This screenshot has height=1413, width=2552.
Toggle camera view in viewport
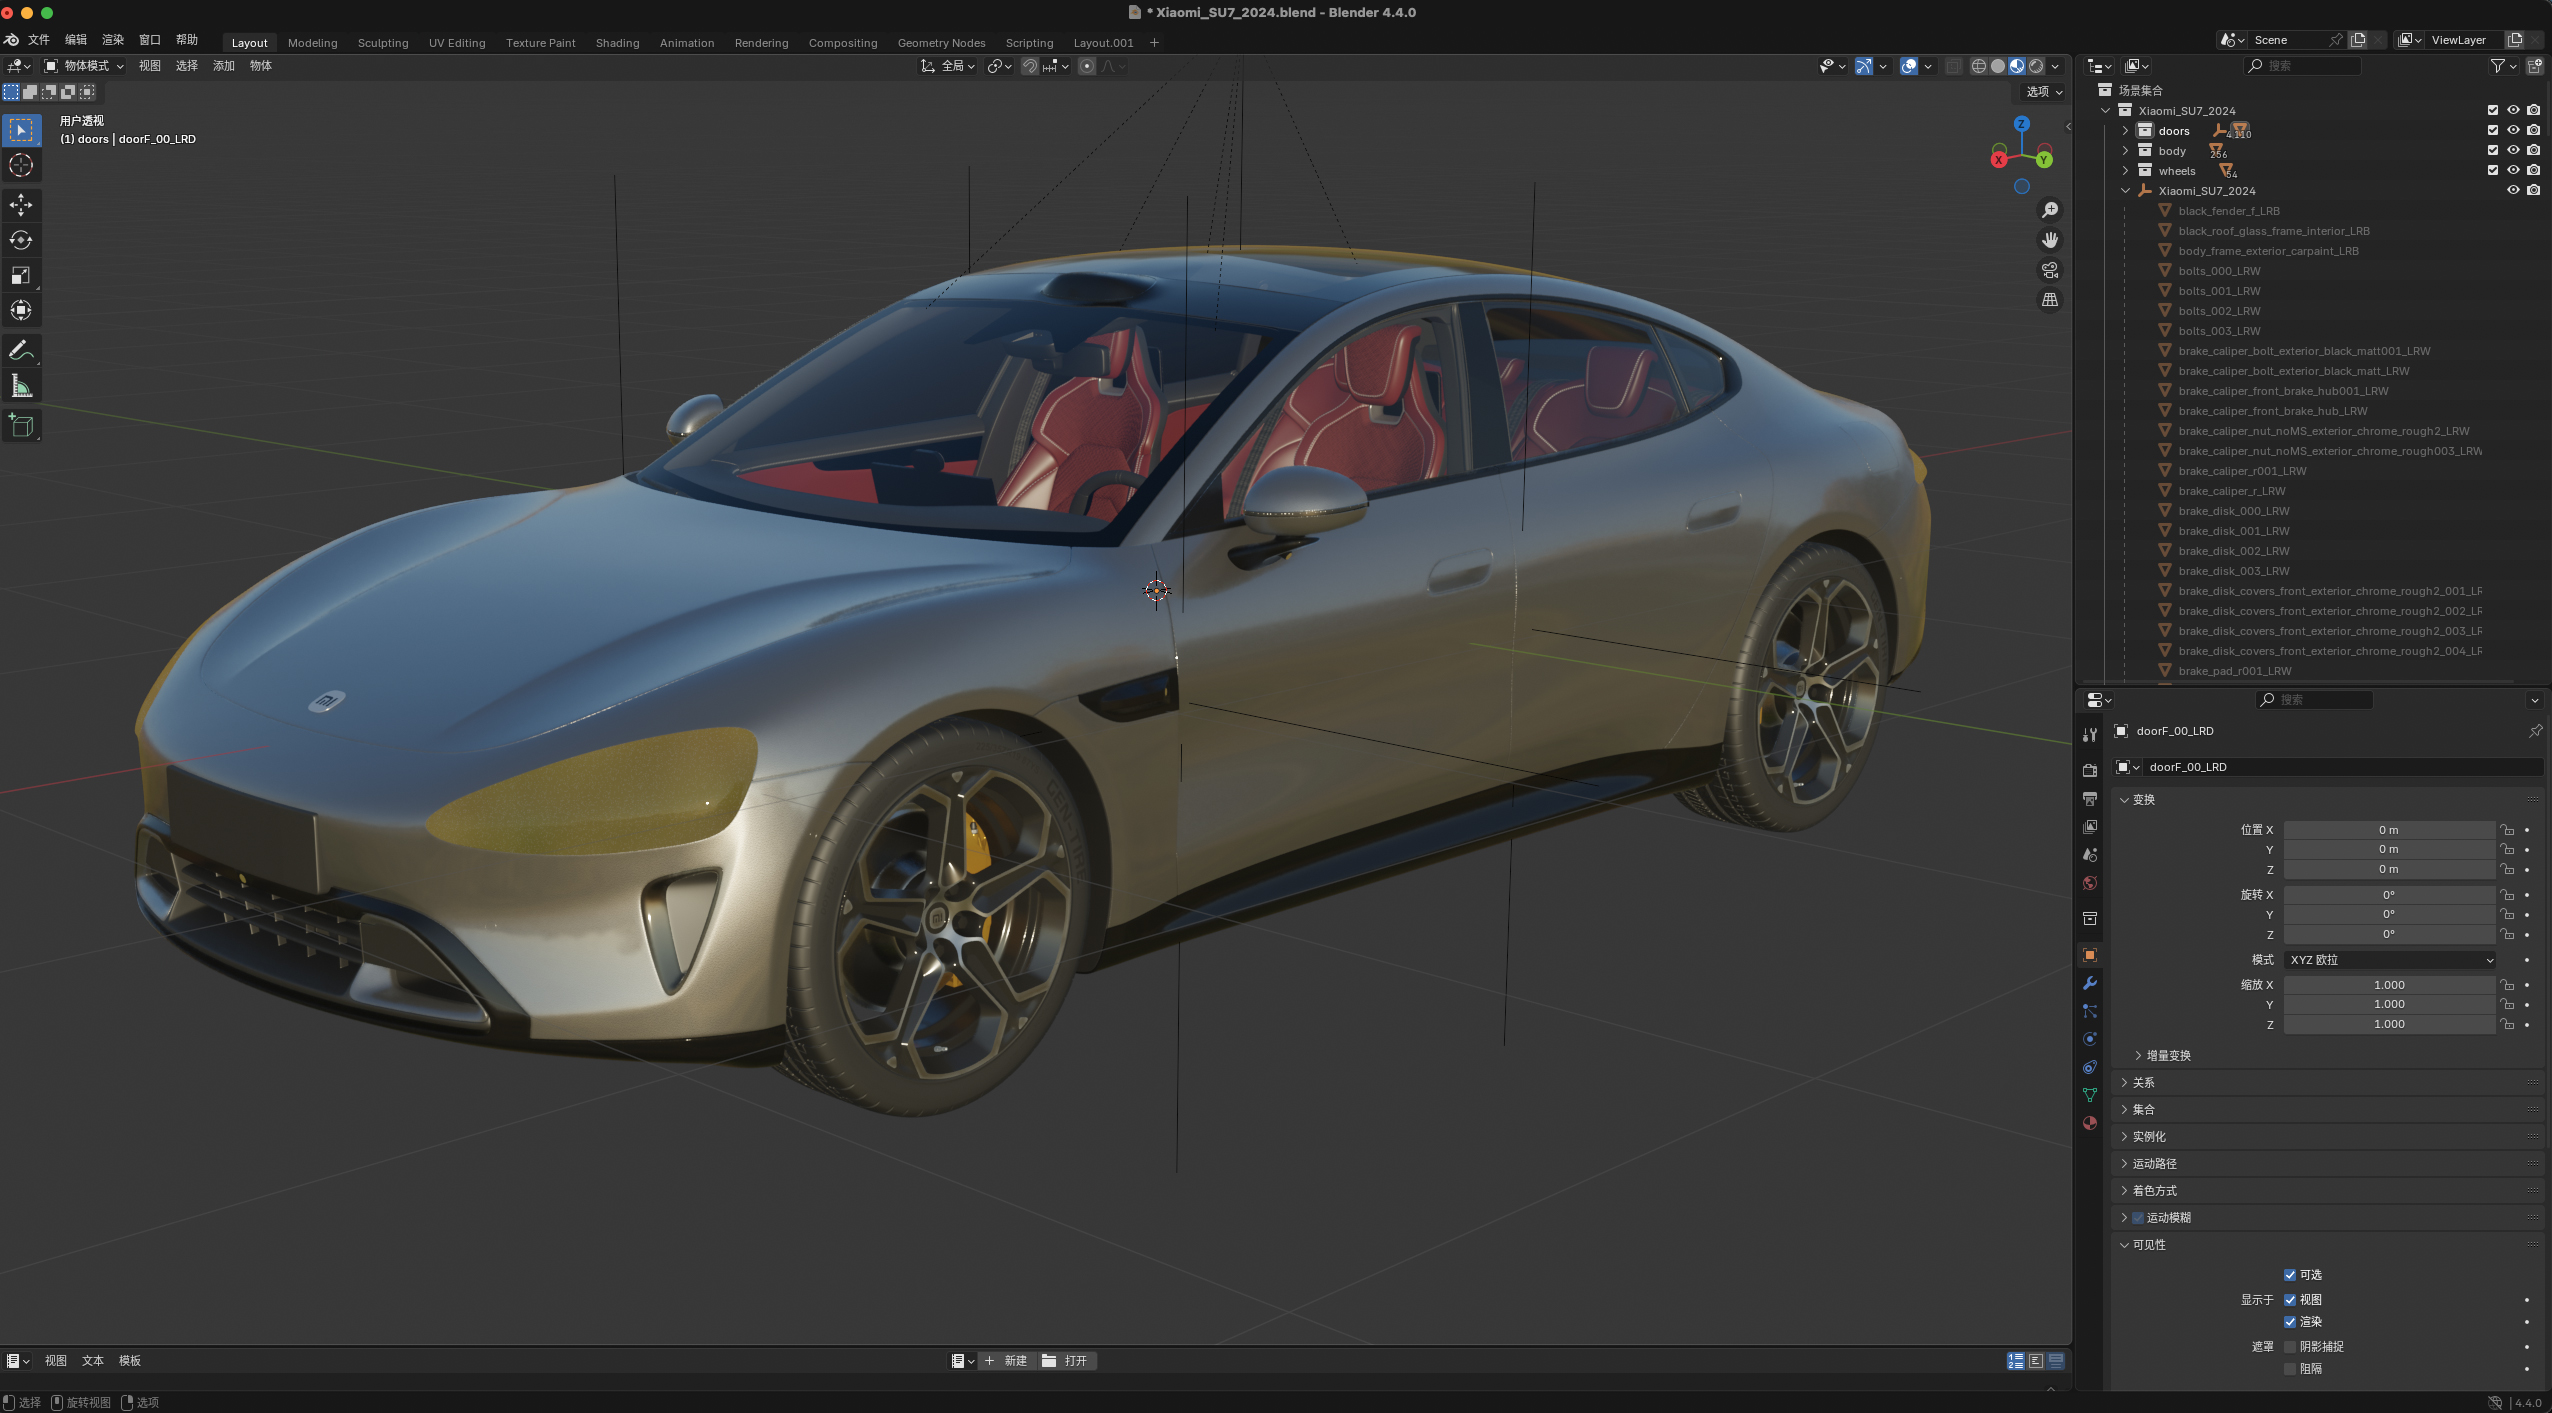2050,270
